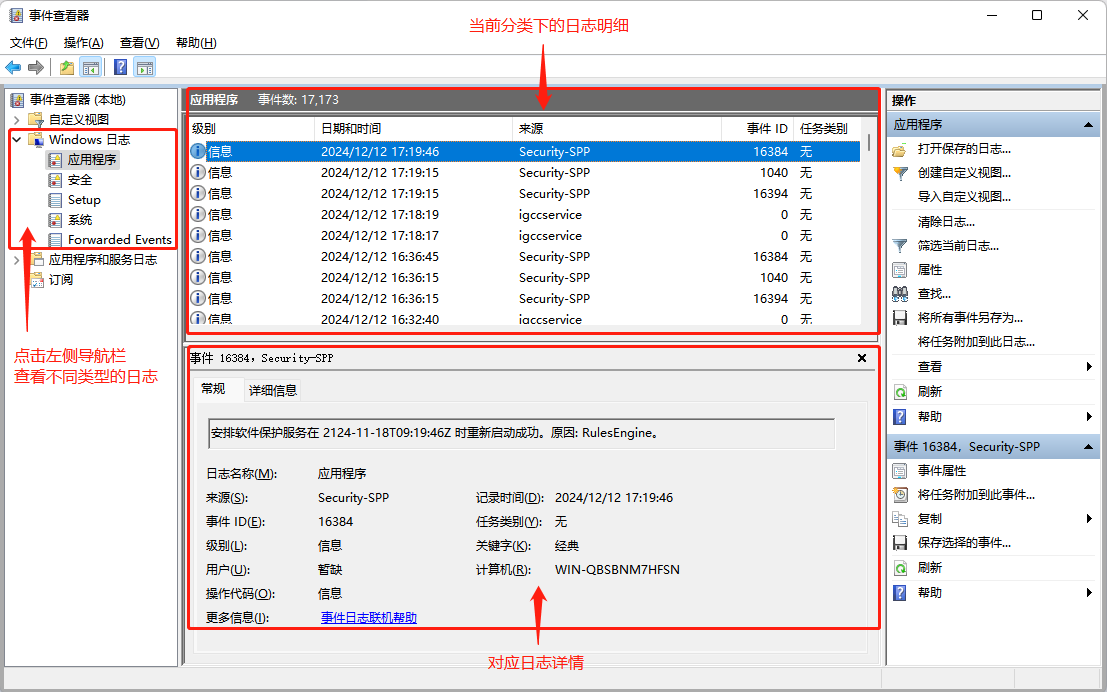Click the blue Help toolbar icon
Screen dimensions: 1107x692
(121, 67)
